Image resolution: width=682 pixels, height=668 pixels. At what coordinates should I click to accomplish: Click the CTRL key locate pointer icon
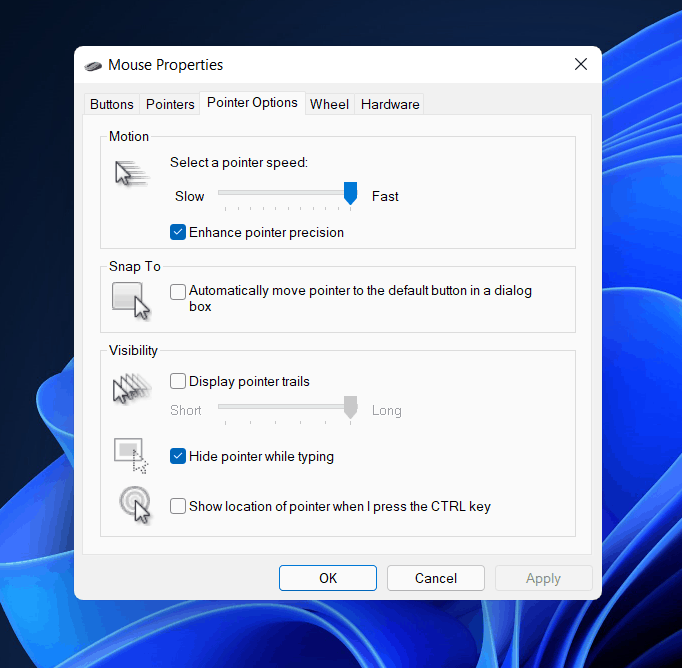coord(135,505)
